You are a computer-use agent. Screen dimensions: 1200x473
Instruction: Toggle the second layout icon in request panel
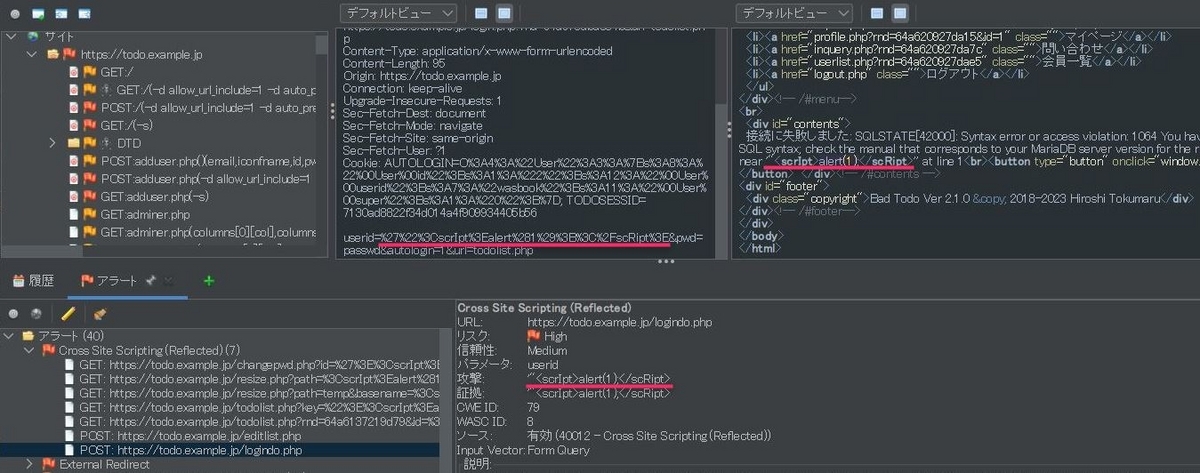(x=505, y=13)
